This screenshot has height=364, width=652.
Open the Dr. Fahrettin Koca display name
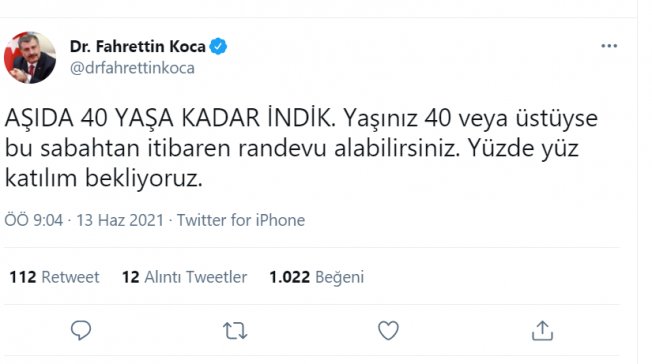pyautogui.click(x=138, y=46)
